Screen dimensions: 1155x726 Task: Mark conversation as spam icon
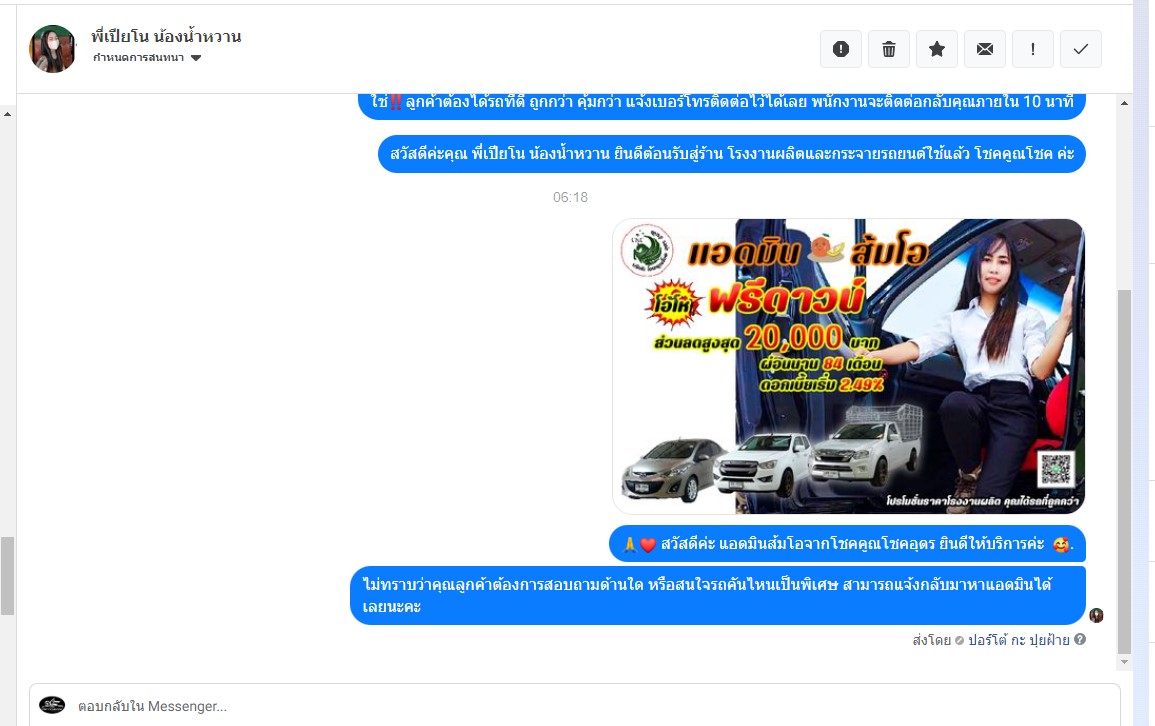[840, 49]
